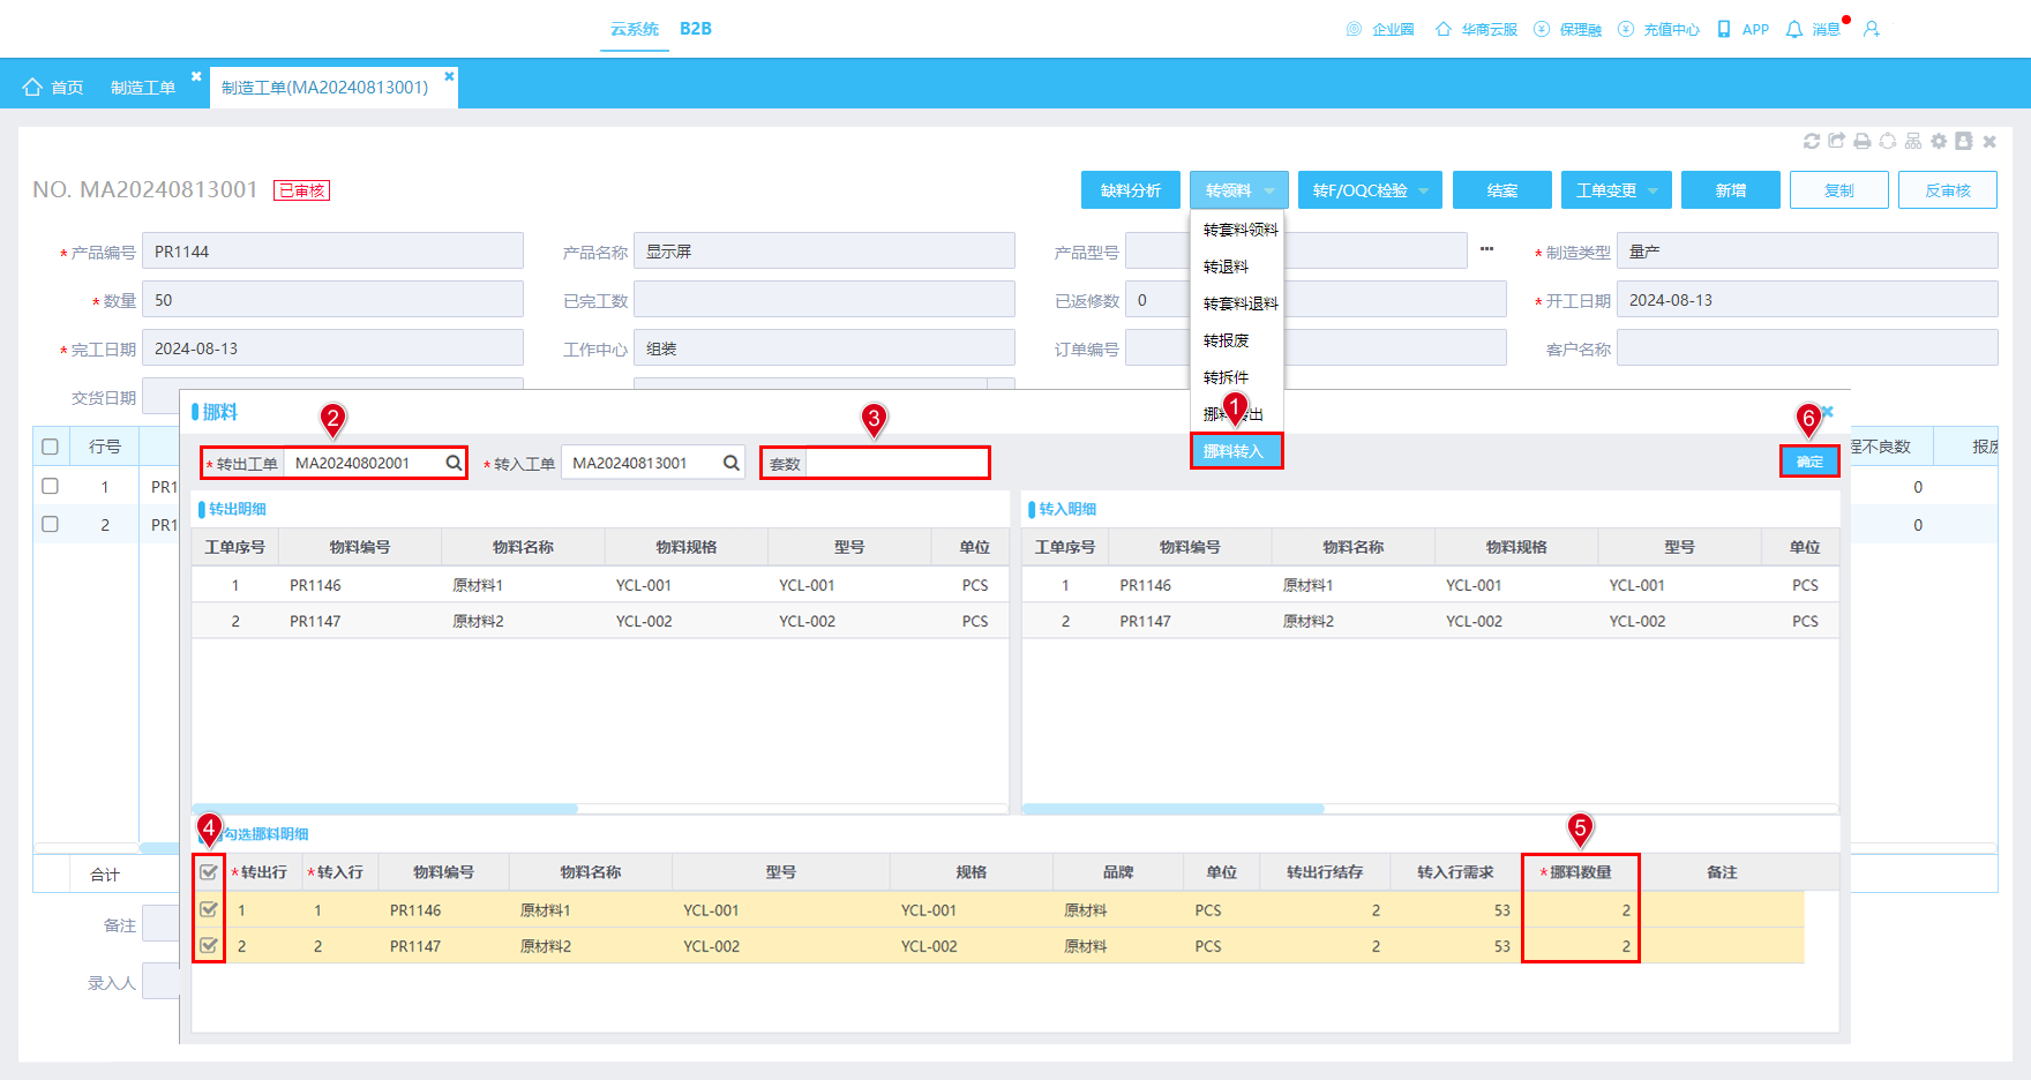This screenshot has width=2031, height=1080.
Task: Open the gear settings icon
Action: point(1939,141)
